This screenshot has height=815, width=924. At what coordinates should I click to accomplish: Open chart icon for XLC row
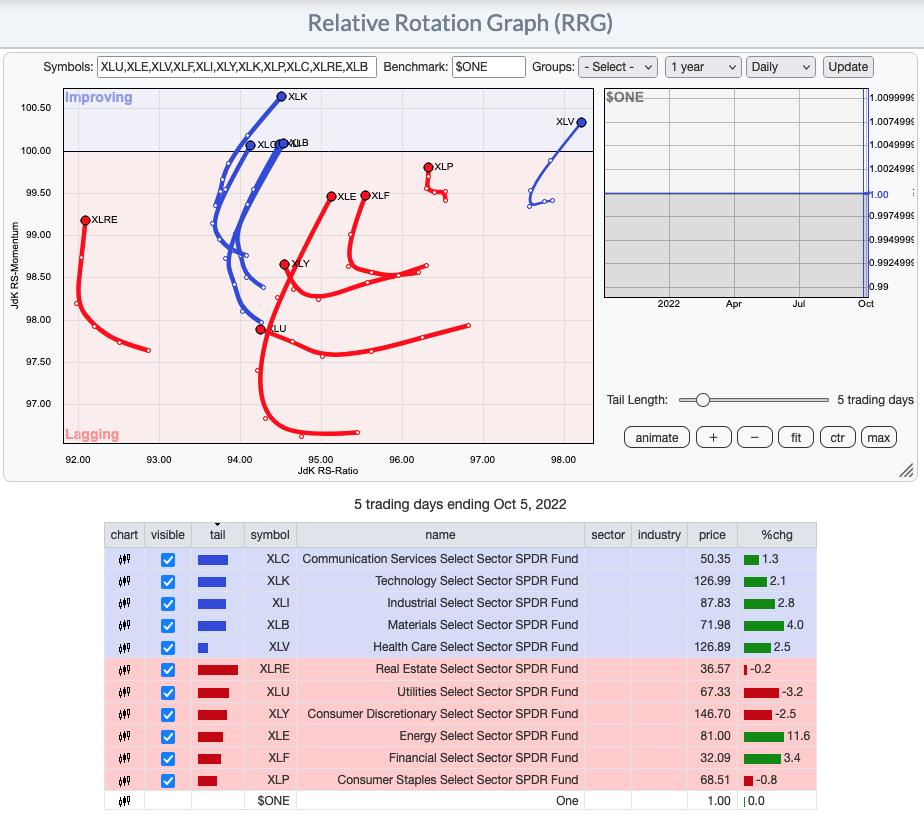click(x=124, y=559)
